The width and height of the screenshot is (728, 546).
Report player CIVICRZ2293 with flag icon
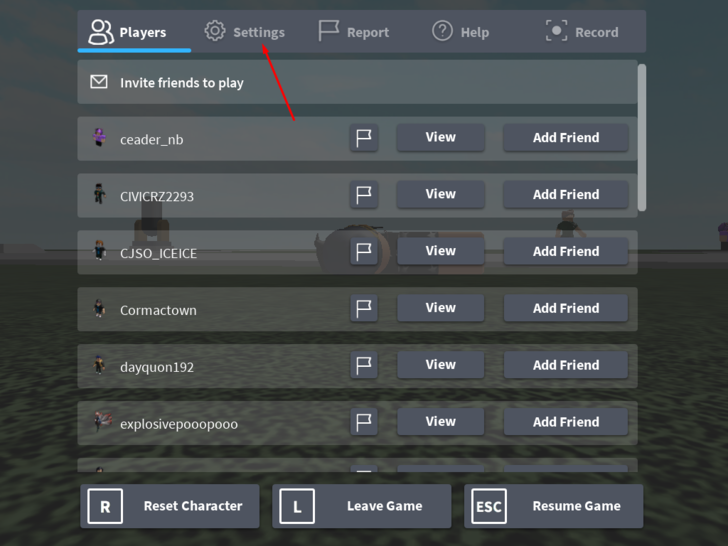pos(364,195)
